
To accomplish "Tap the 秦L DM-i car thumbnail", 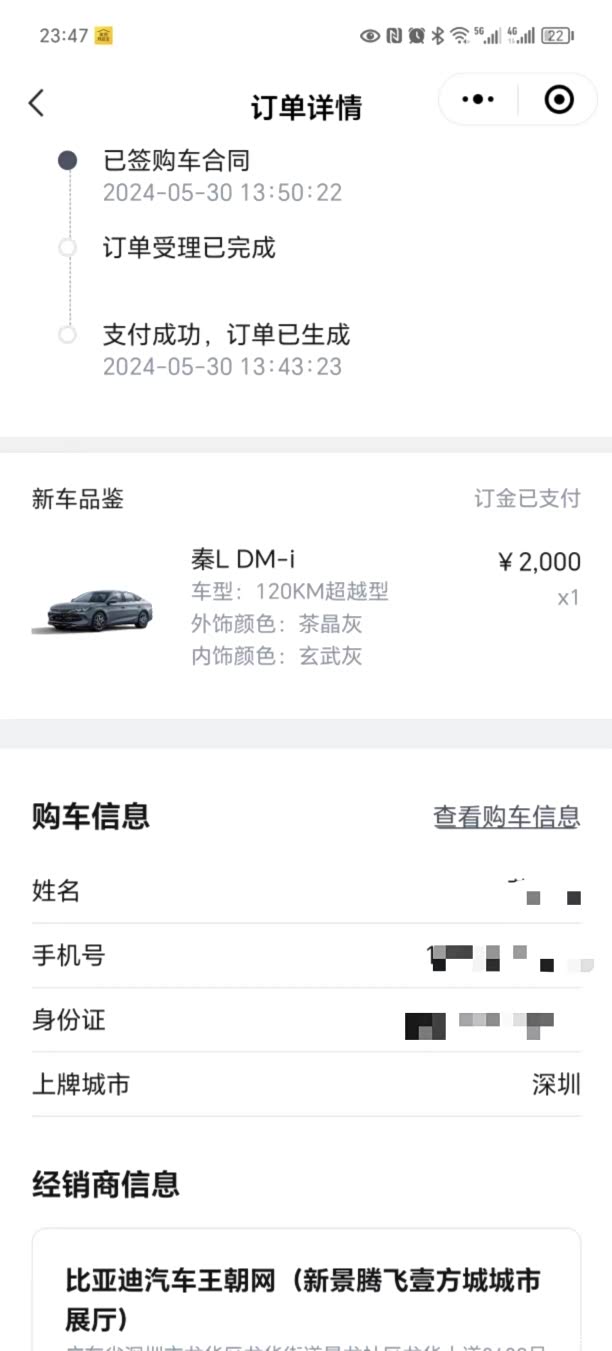I will [x=92, y=609].
